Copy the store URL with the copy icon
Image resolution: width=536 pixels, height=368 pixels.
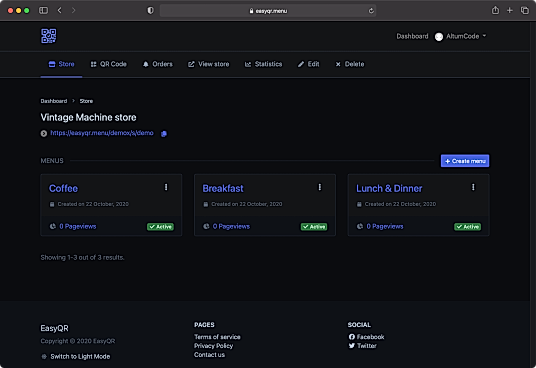pos(164,134)
